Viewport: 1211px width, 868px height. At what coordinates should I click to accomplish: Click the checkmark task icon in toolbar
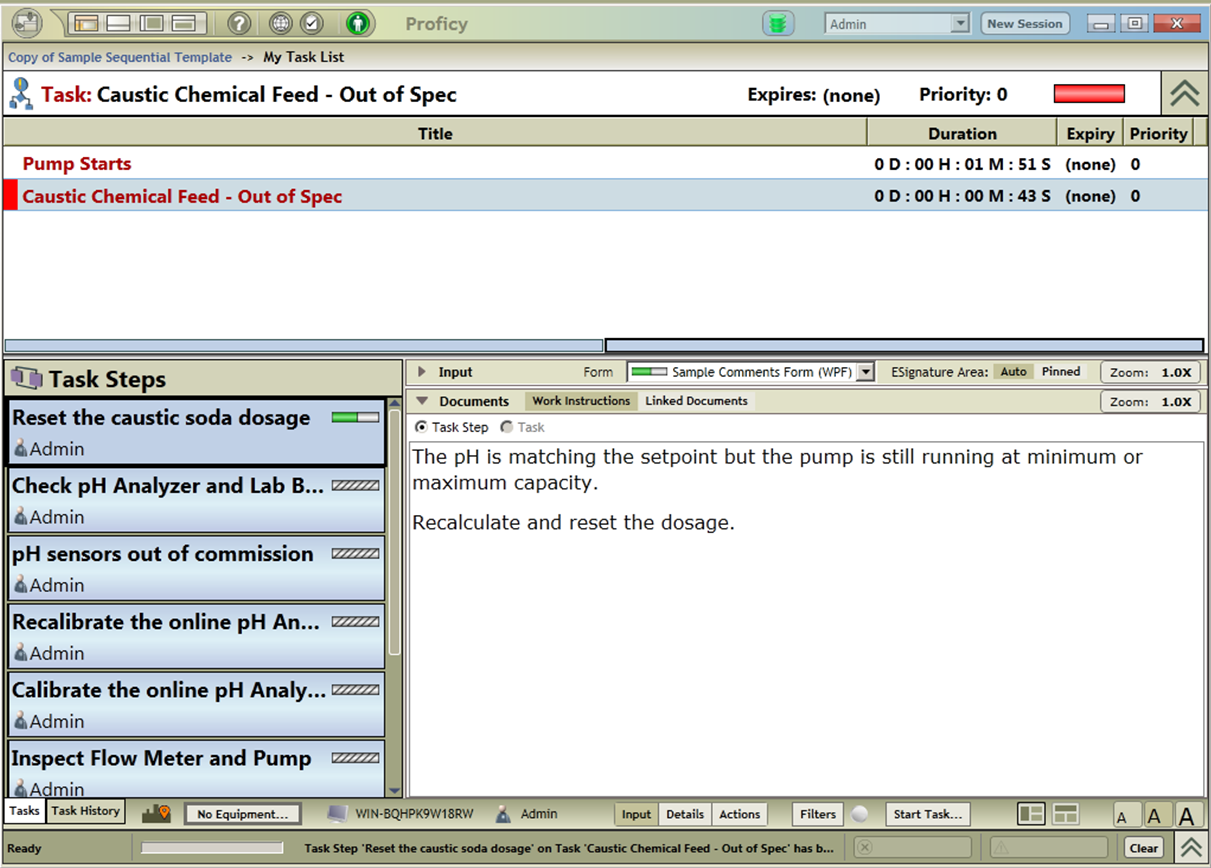tap(311, 23)
